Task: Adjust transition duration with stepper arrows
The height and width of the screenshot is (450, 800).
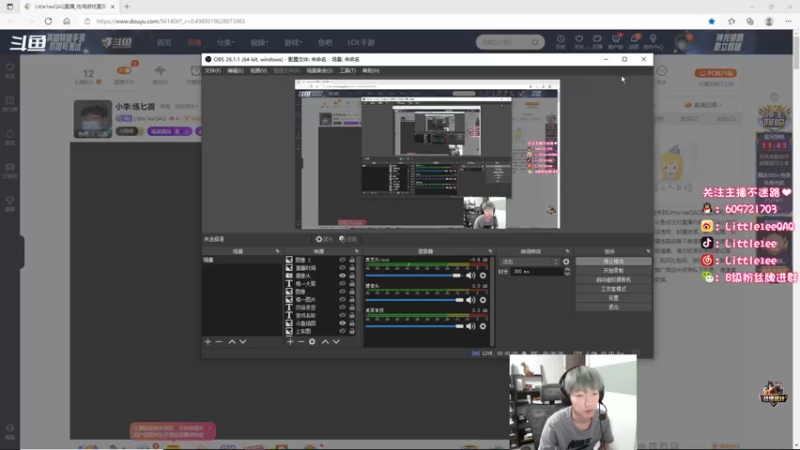Action: tap(567, 271)
